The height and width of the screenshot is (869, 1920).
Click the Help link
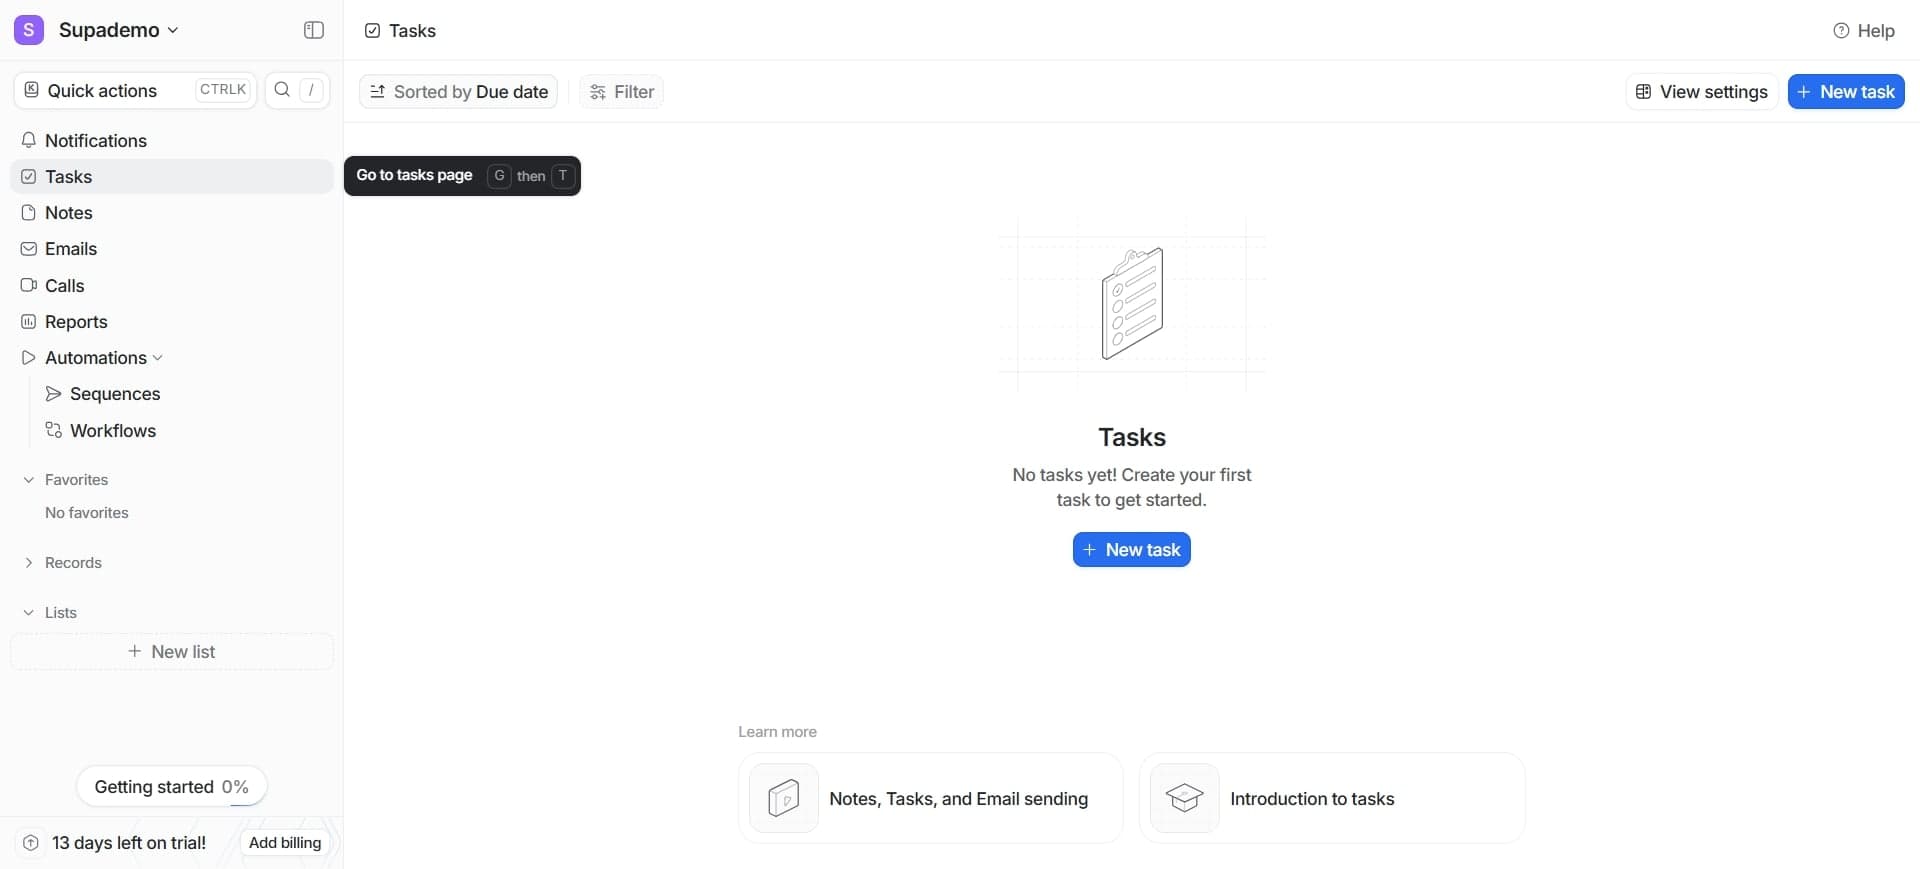point(1864,31)
